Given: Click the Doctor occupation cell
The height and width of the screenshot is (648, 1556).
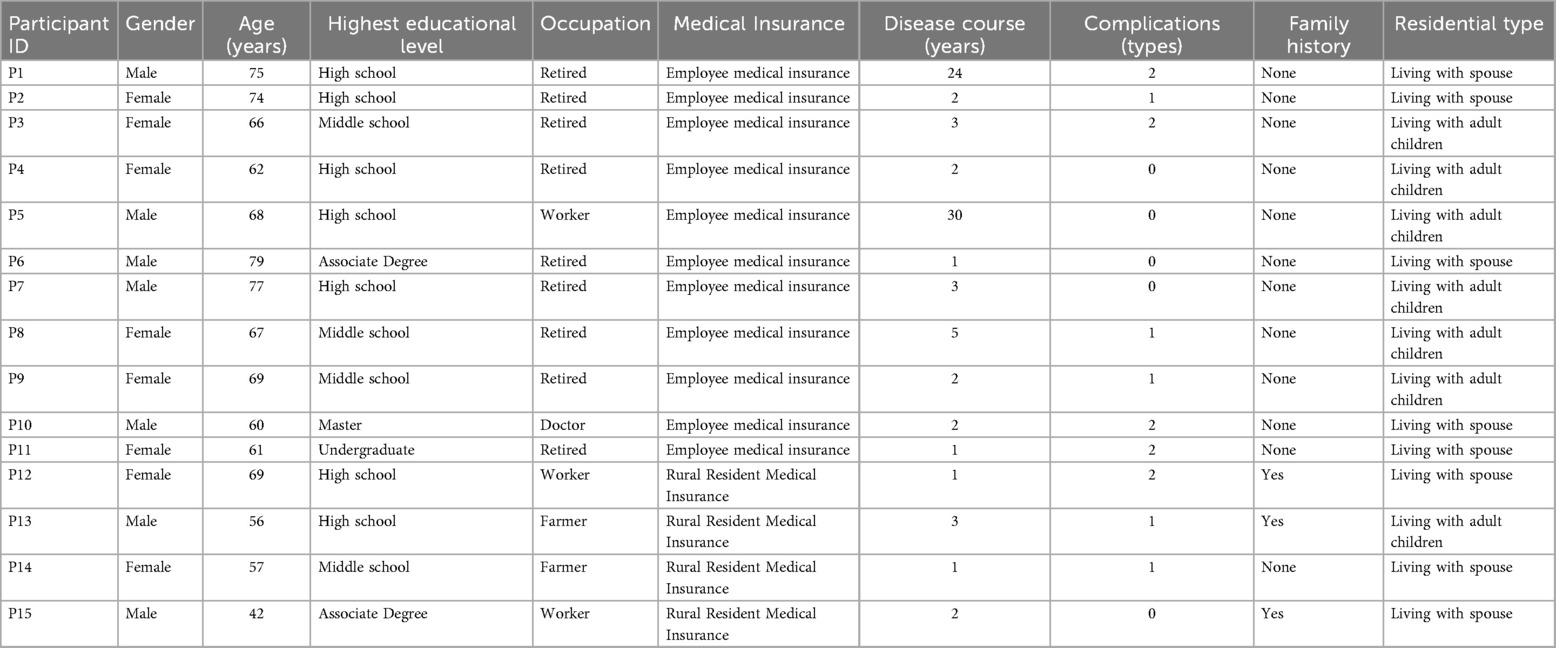Looking at the screenshot, I should [563, 425].
